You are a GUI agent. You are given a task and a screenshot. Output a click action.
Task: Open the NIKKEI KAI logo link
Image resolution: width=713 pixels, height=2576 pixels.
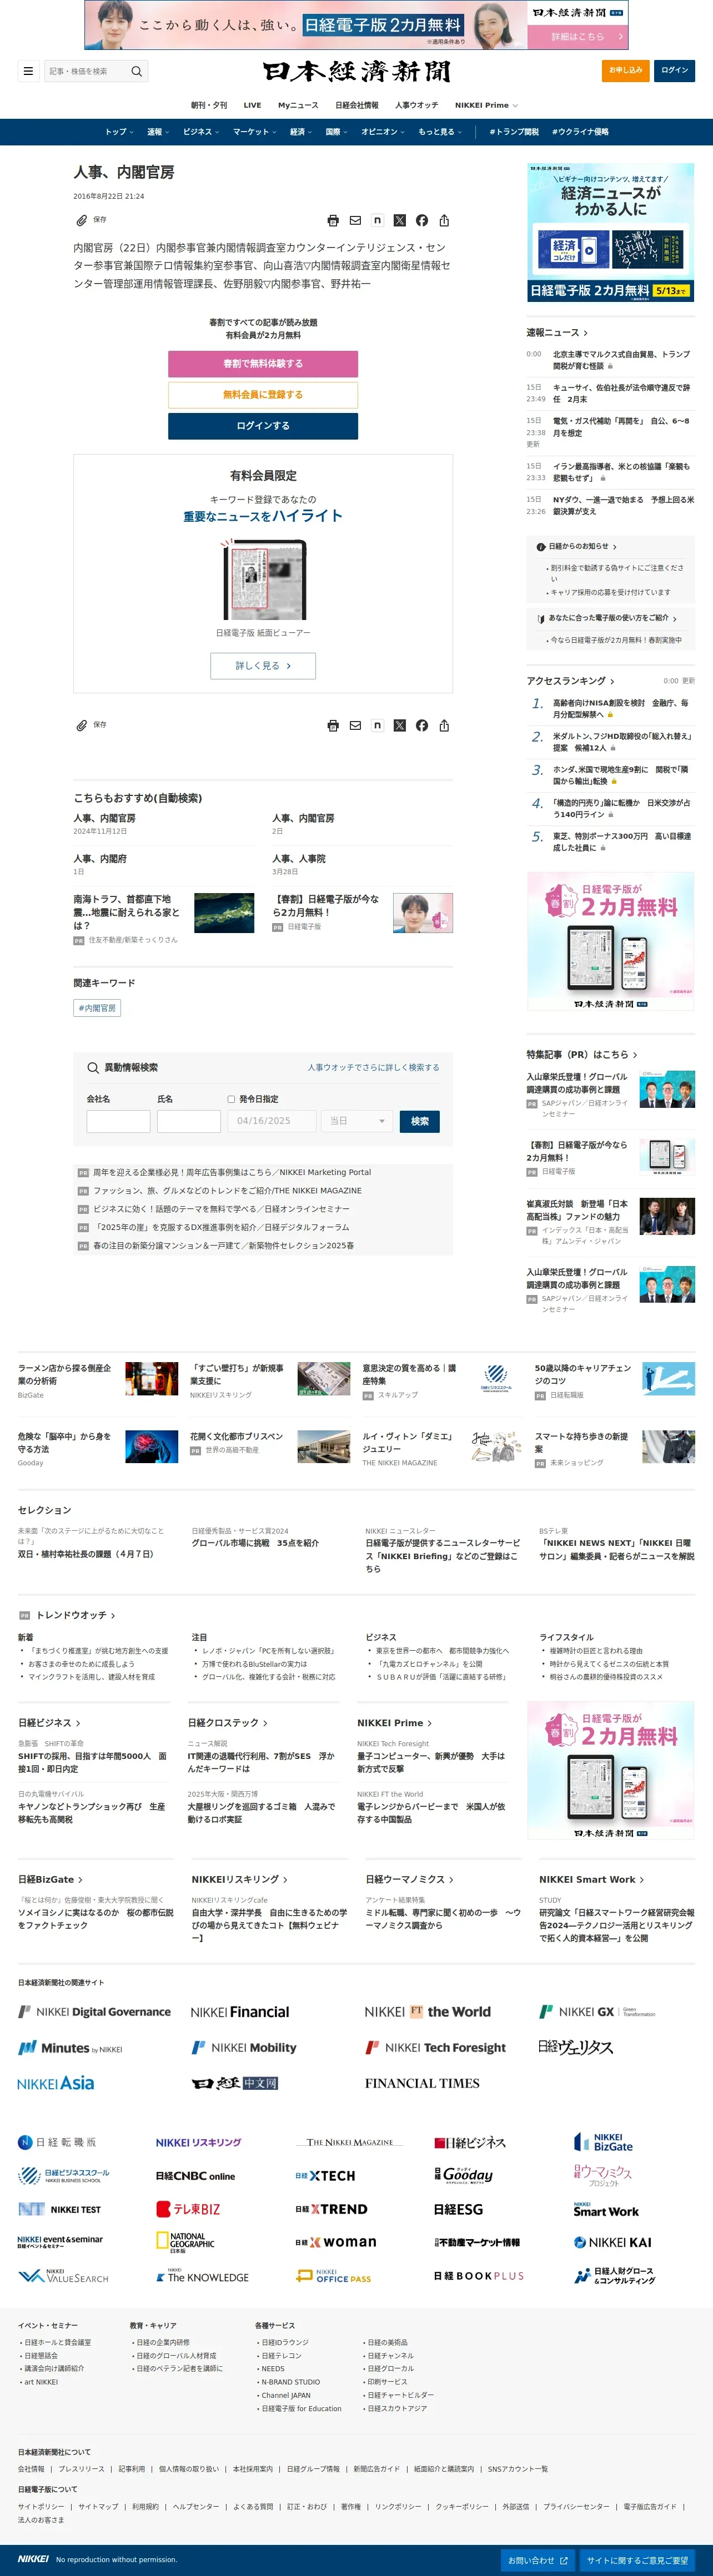point(613,2242)
